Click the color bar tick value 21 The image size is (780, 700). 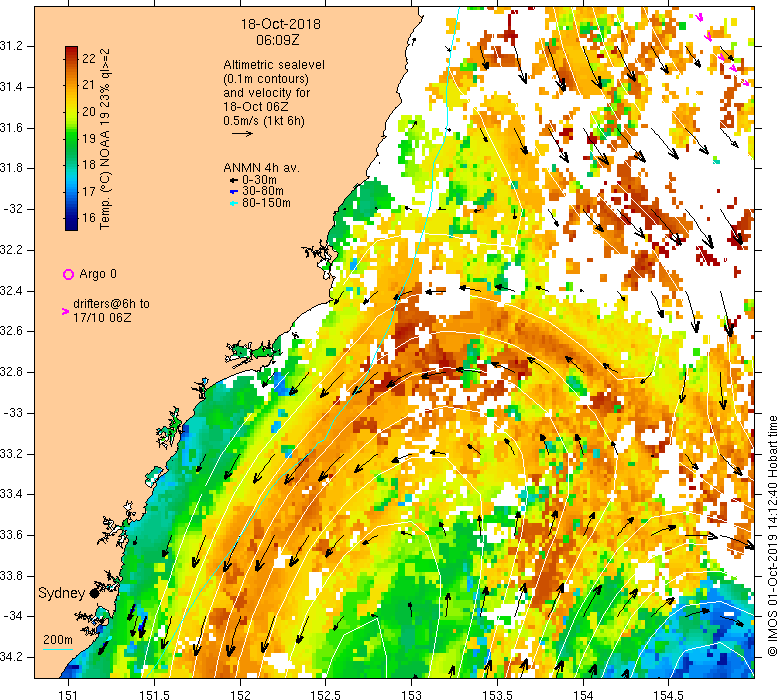coord(89,85)
